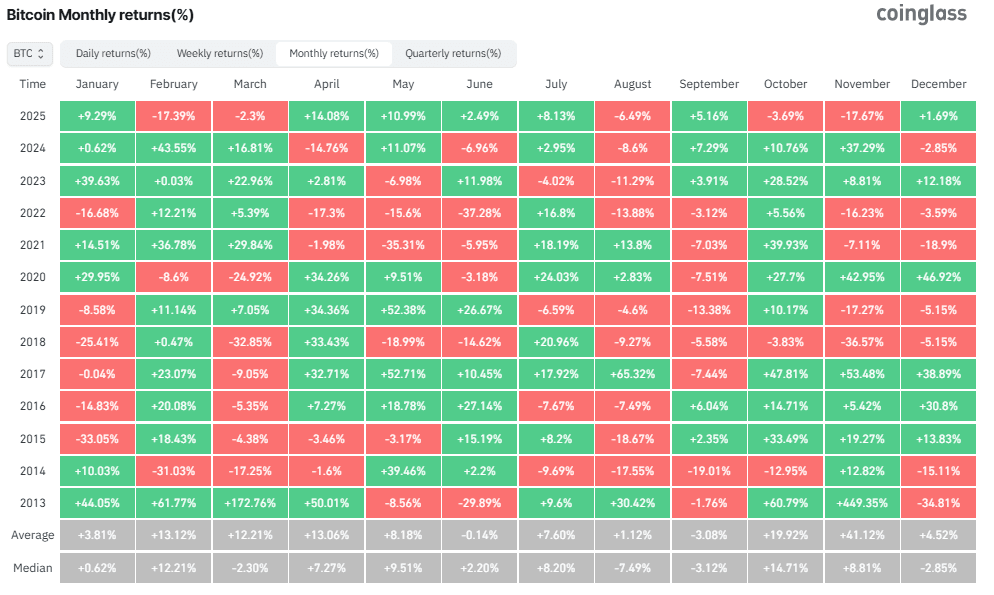The image size is (994, 595).
Task: Click the gray +41.12% November Average cell
Action: coord(861,535)
